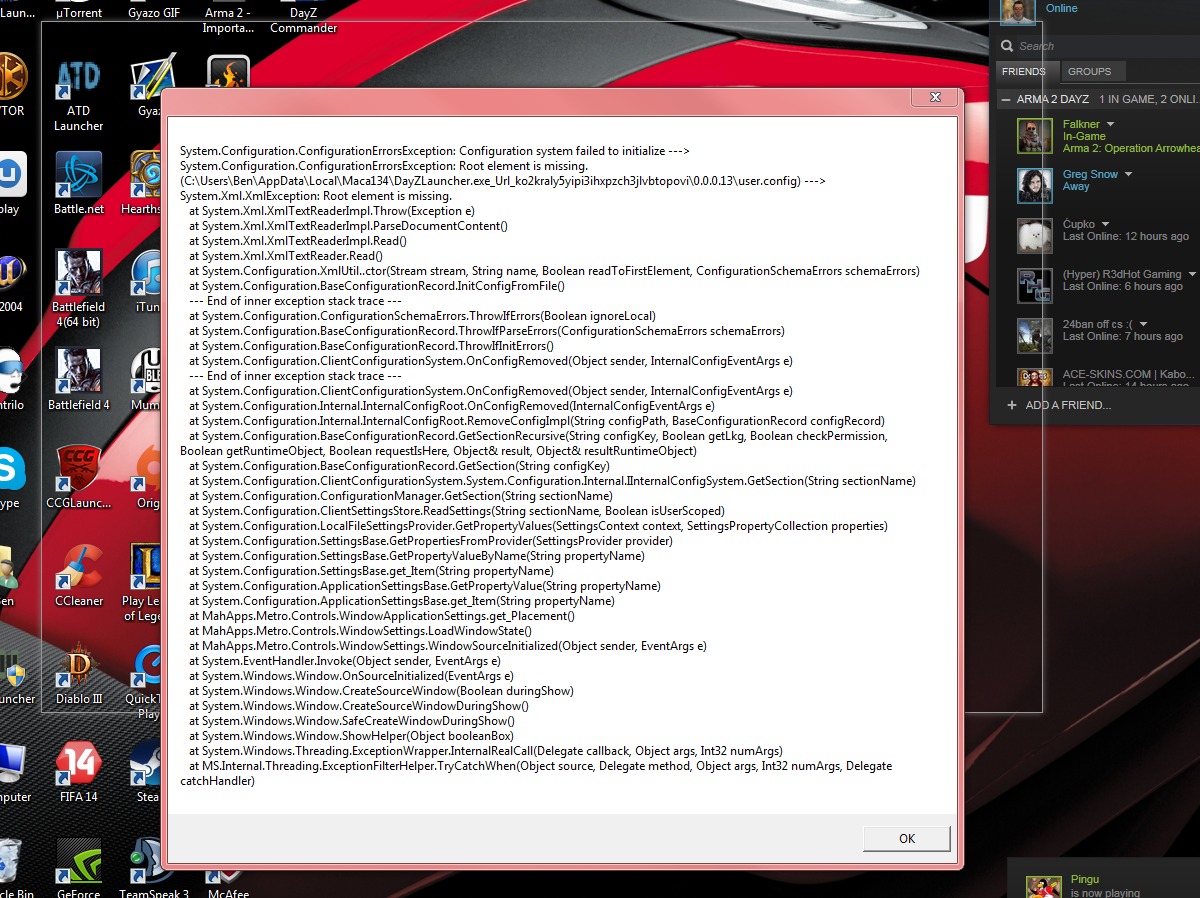Click 'Last Online: 6 hours ago' text

point(1122,287)
